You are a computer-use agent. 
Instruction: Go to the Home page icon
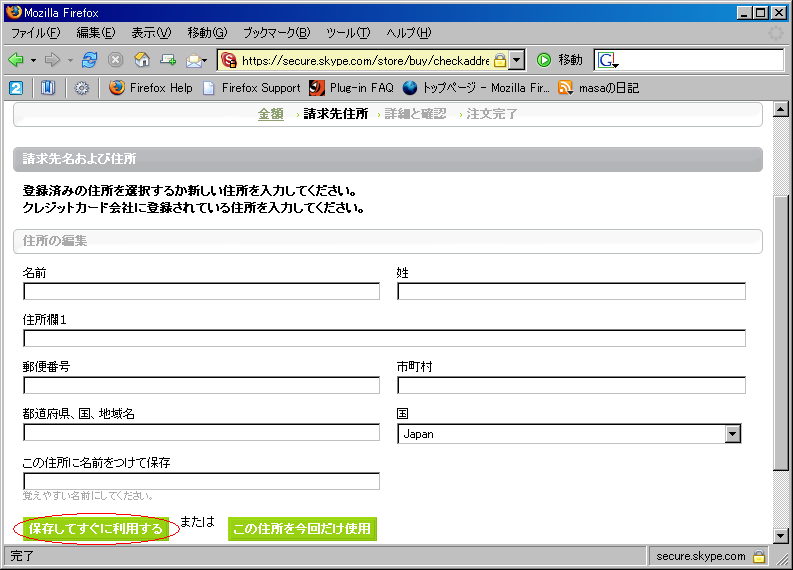pos(142,60)
